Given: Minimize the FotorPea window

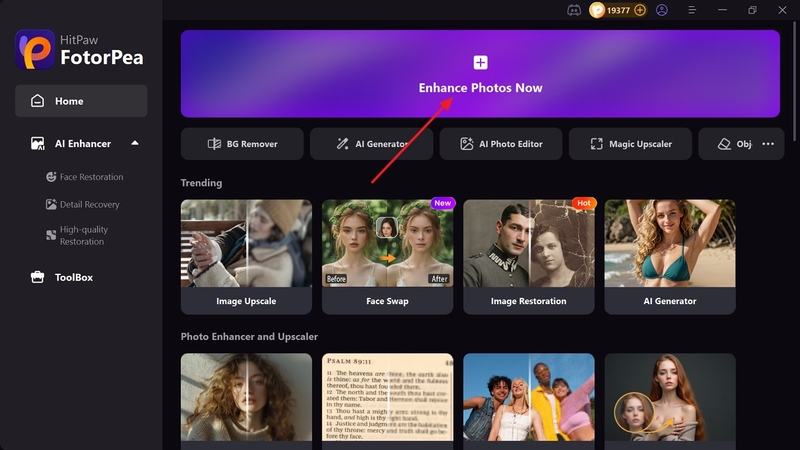Looking at the screenshot, I should 722,10.
